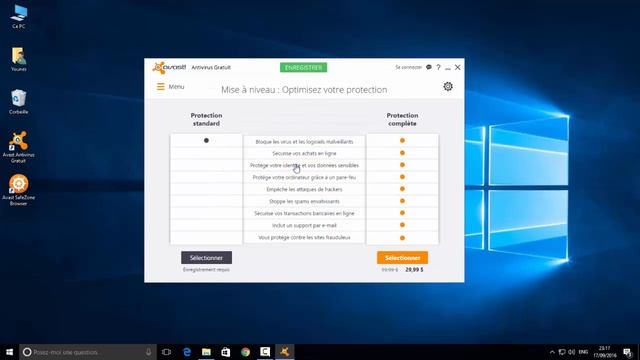Close the Avast window

(x=458, y=67)
